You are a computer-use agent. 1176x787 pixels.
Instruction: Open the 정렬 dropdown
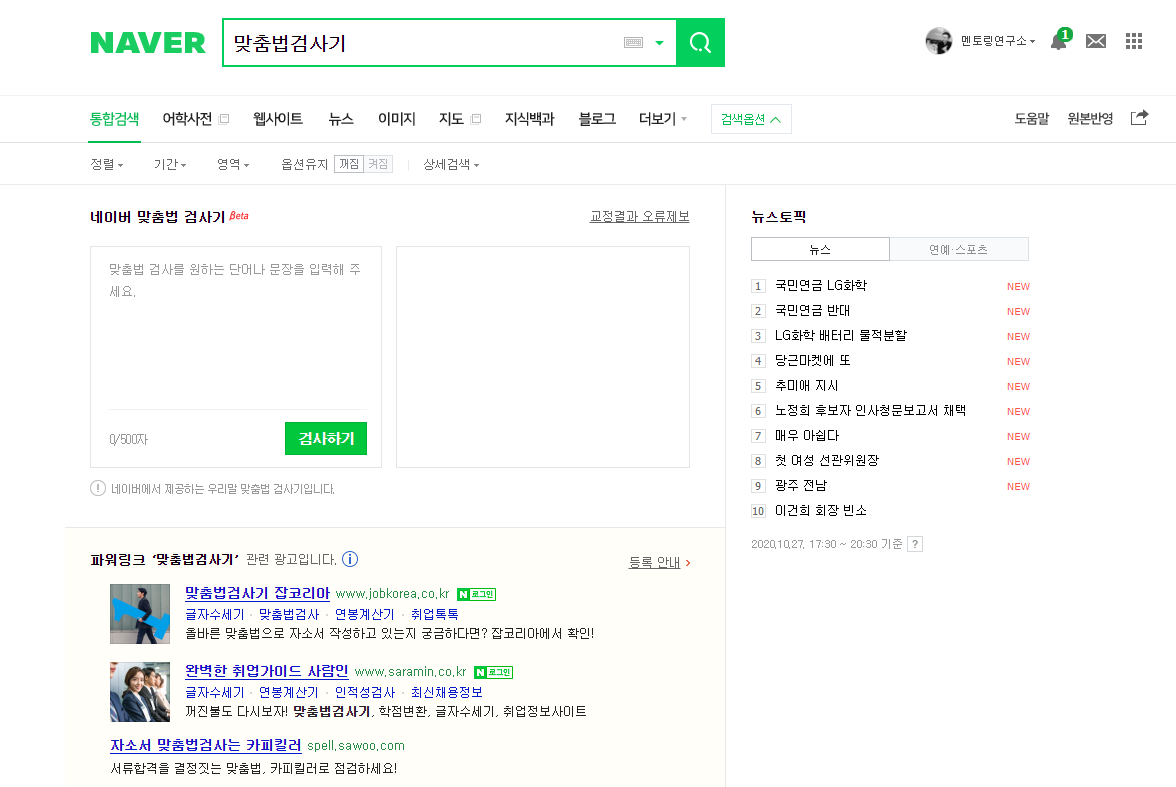click(106, 164)
